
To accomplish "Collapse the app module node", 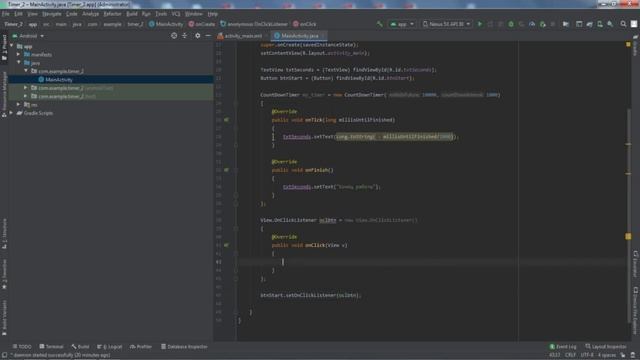I will click(x=11, y=46).
